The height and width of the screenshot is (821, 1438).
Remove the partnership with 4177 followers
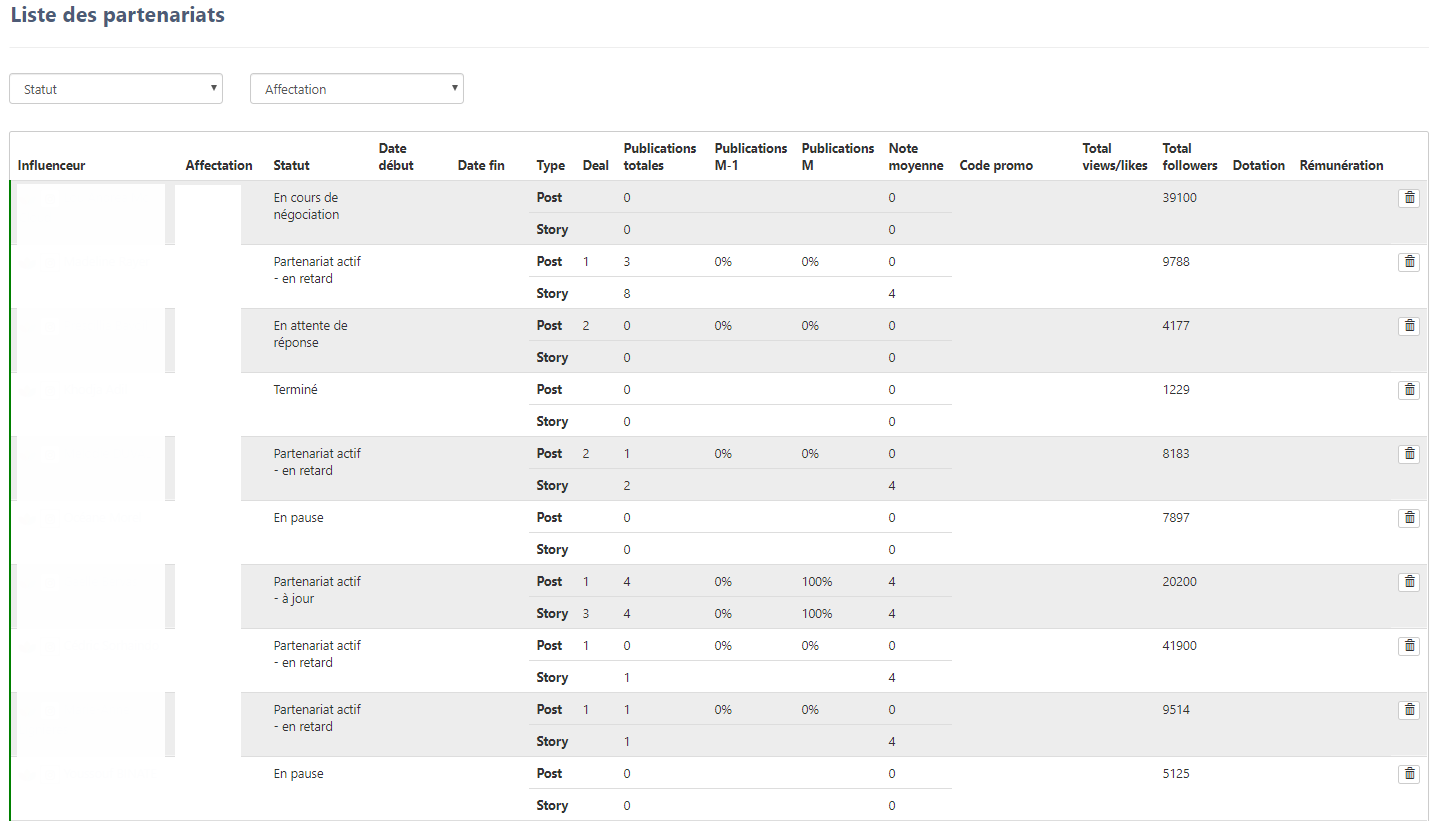point(1409,326)
